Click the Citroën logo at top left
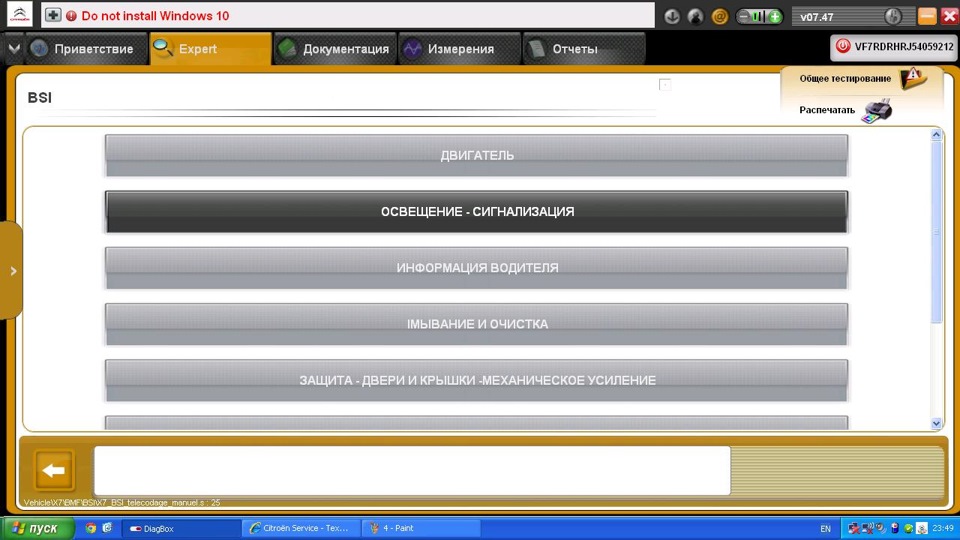Image resolution: width=960 pixels, height=540 pixels. coord(20,15)
